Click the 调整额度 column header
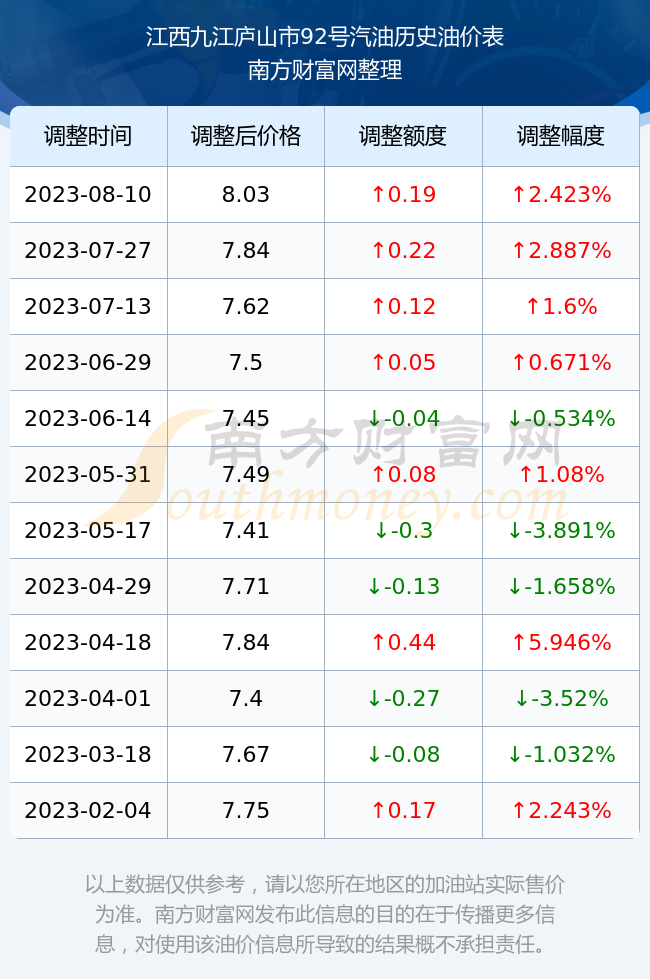 click(x=403, y=136)
